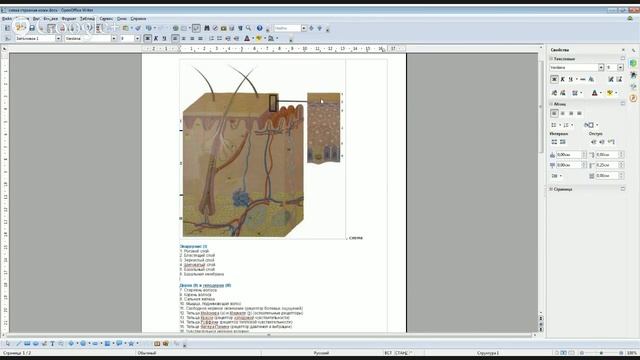The height and width of the screenshot is (360, 640).
Task: Open the Сервис menu
Action: click(106, 19)
